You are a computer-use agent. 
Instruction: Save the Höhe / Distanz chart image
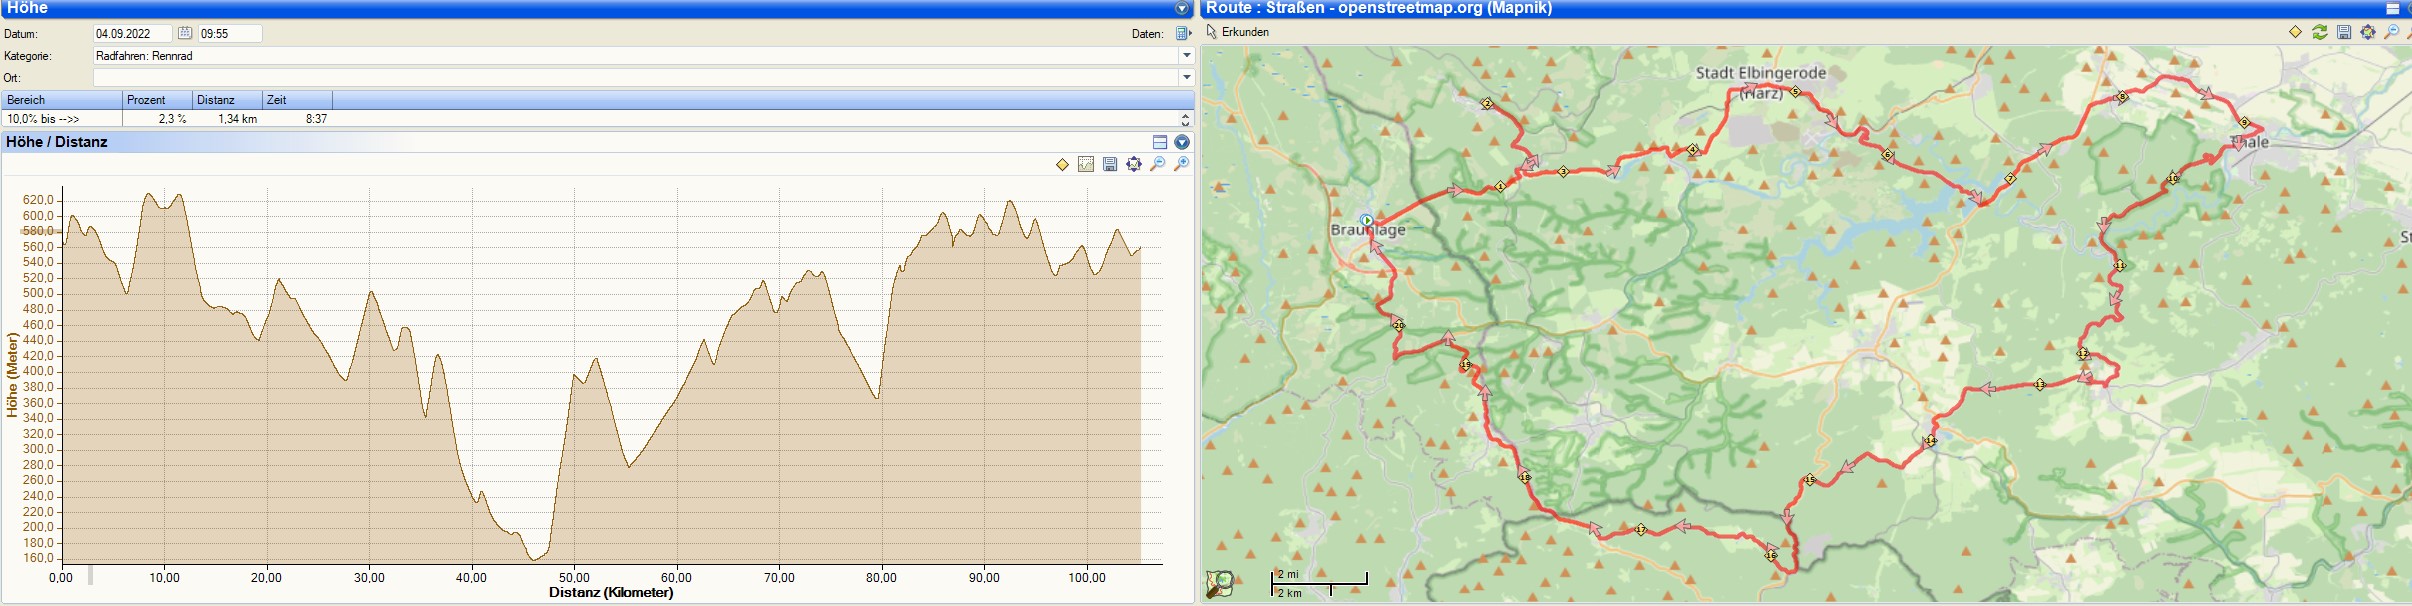tap(1110, 164)
